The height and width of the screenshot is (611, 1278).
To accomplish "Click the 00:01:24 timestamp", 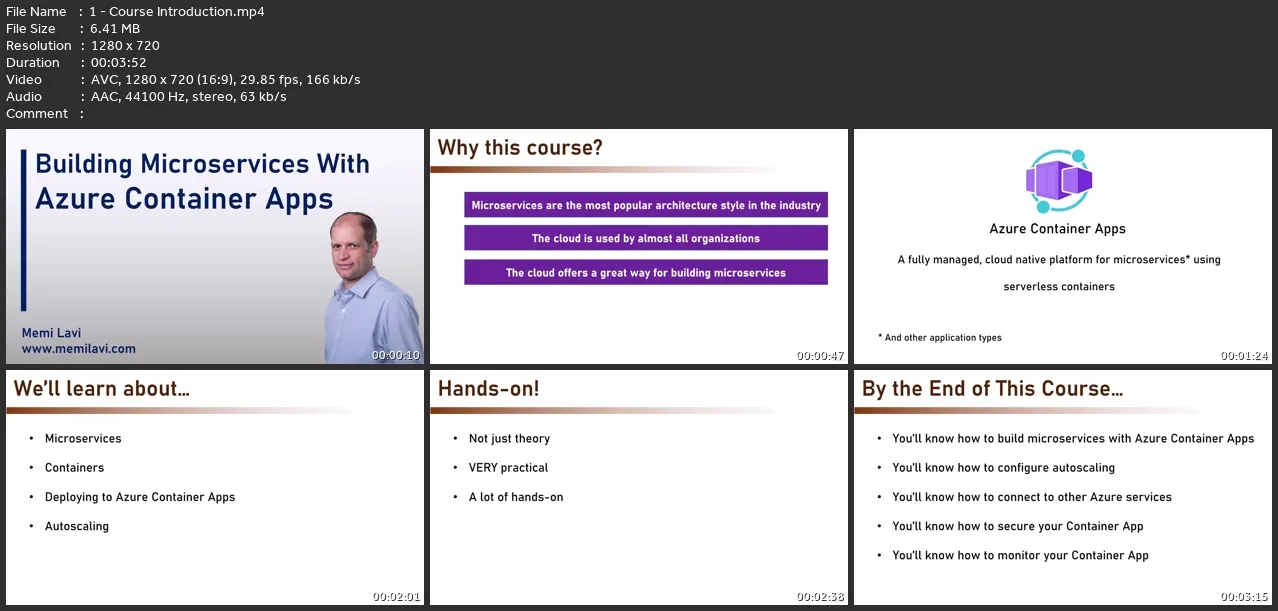I will tap(1244, 355).
